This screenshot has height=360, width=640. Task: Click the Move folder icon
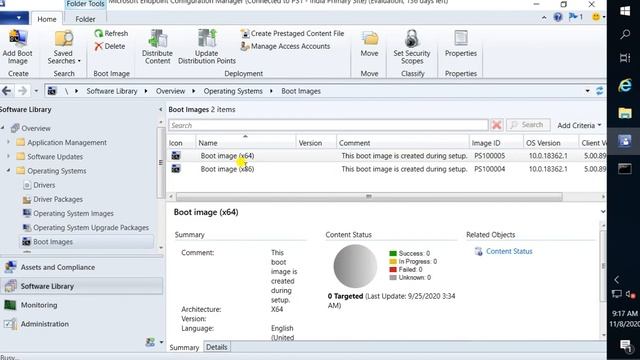coord(370,39)
